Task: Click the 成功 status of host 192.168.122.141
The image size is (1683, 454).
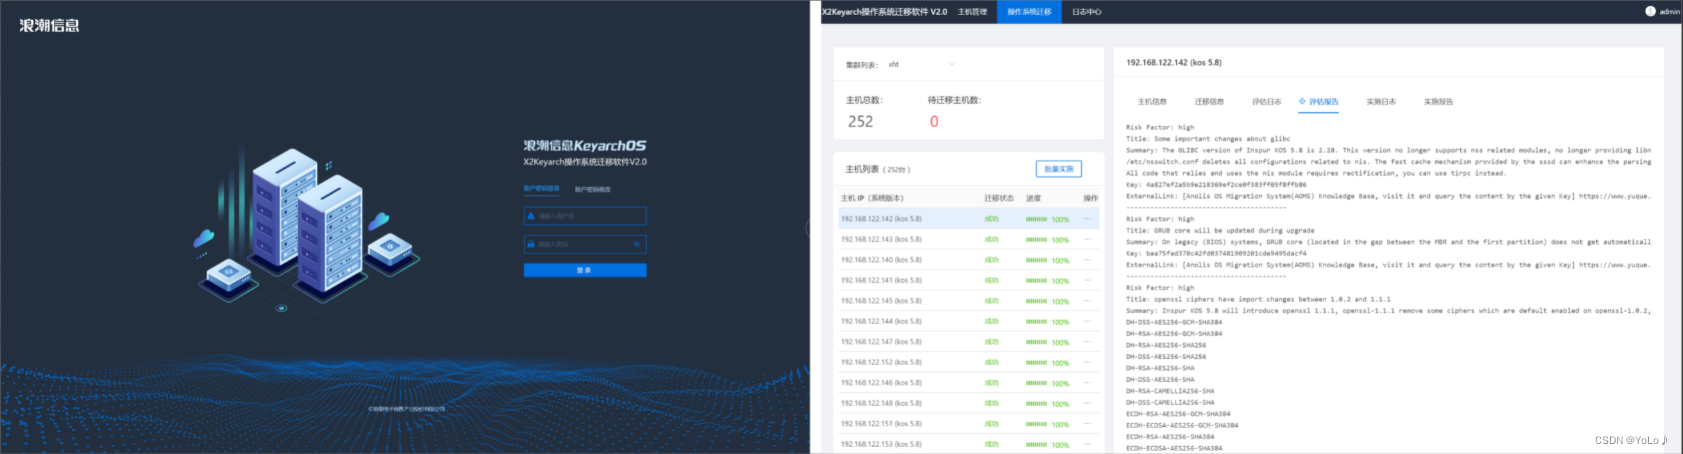Action: coord(991,281)
